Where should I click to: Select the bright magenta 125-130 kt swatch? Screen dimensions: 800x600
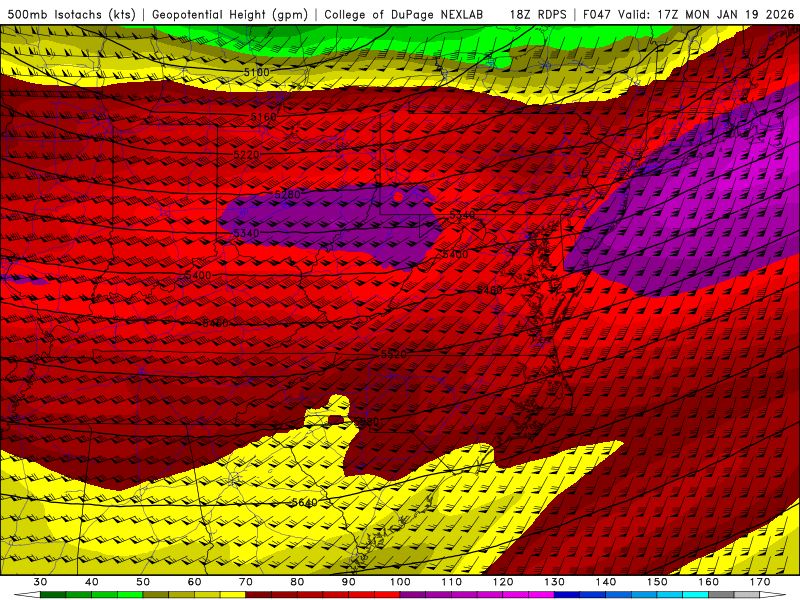(541, 595)
